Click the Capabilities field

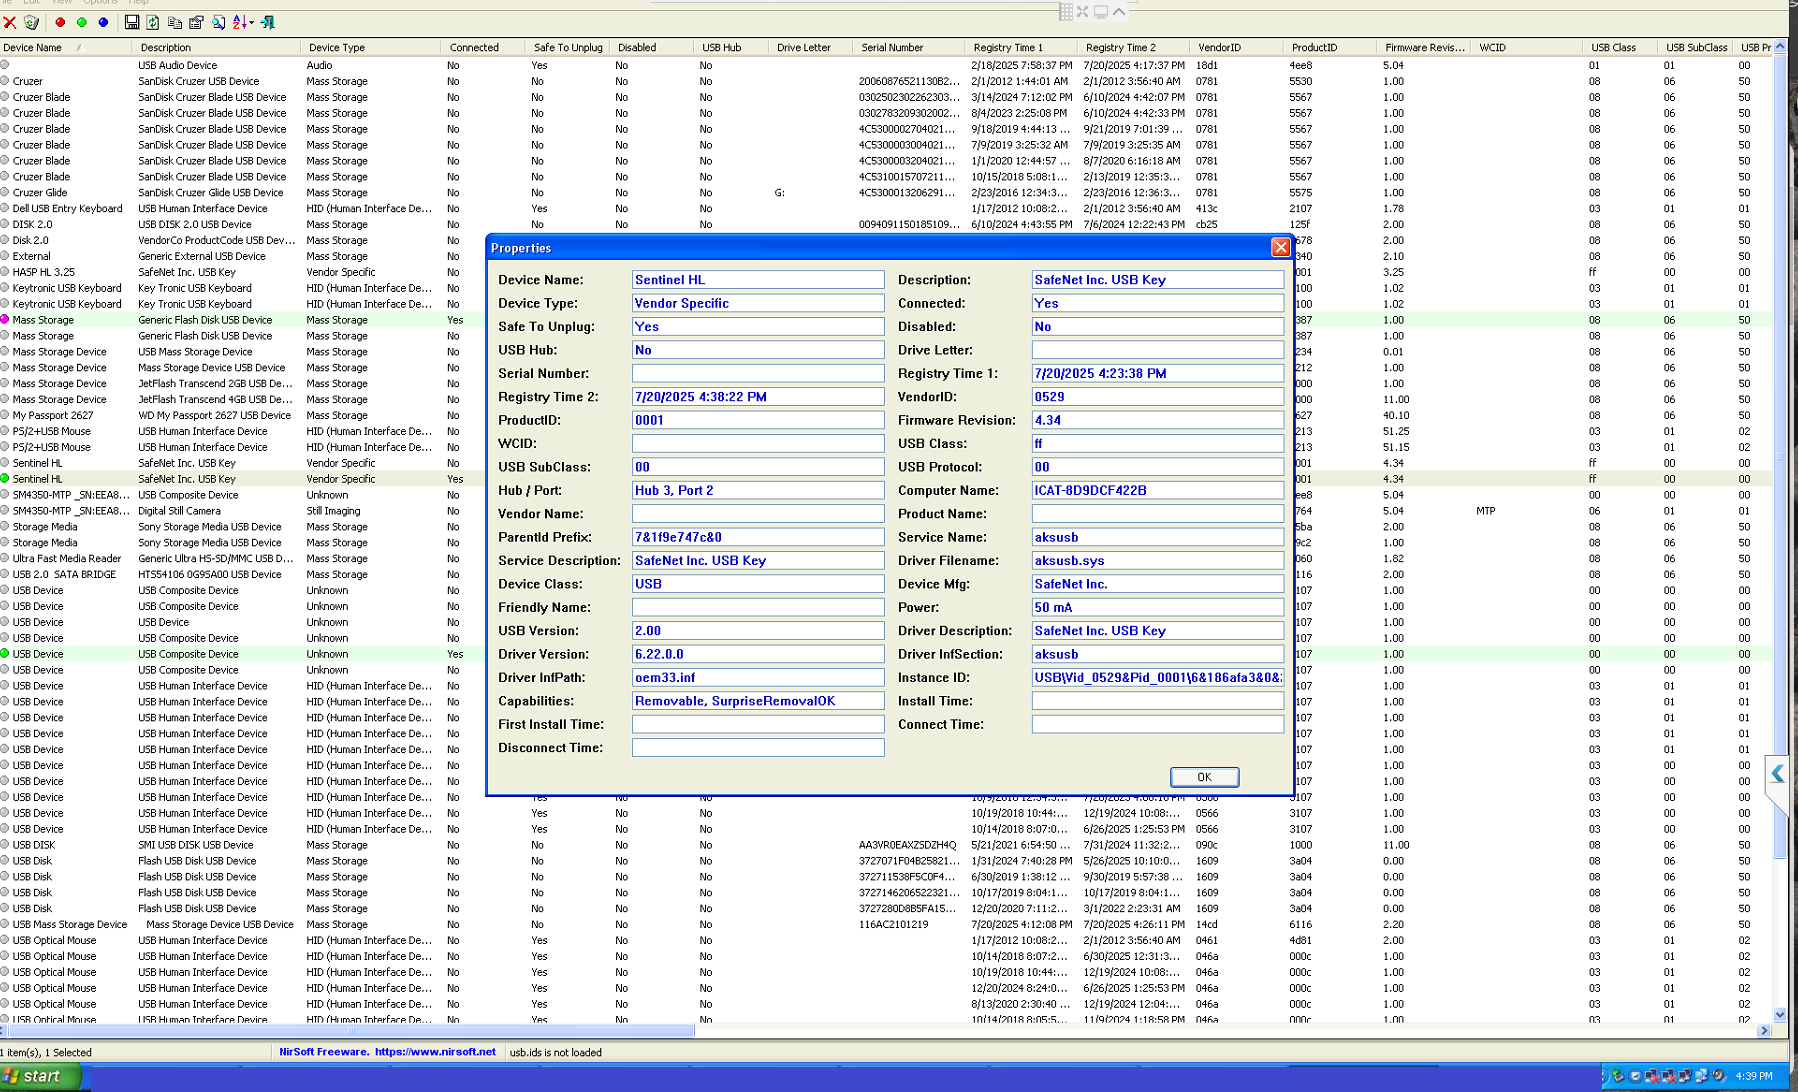click(x=758, y=701)
